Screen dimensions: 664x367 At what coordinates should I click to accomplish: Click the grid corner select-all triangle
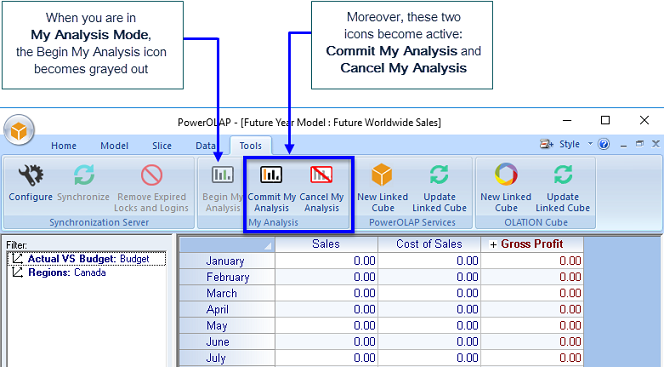point(268,246)
